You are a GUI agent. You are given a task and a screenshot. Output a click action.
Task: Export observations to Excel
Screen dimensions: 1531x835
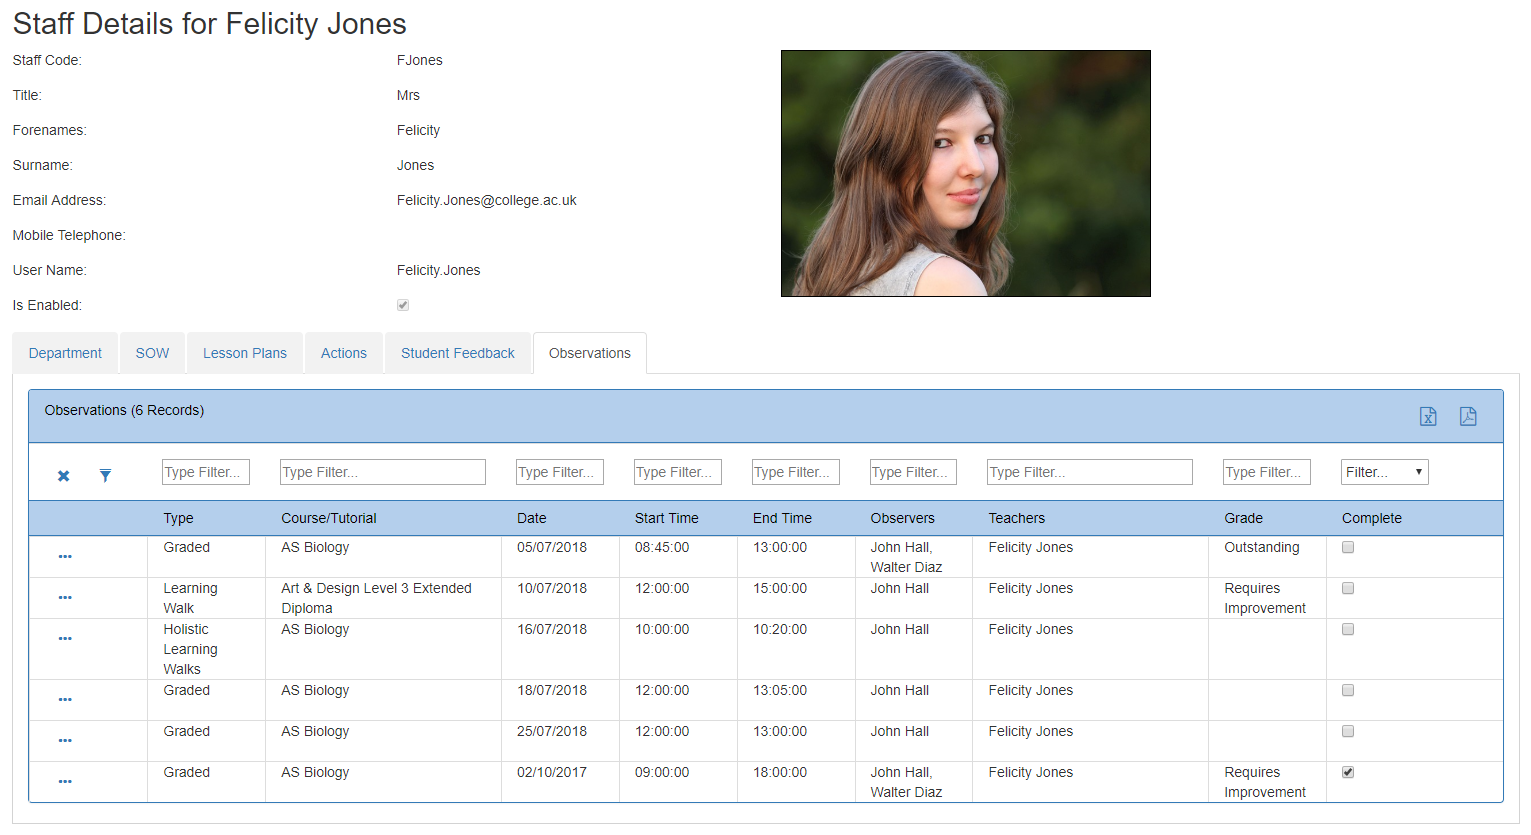[x=1428, y=416]
